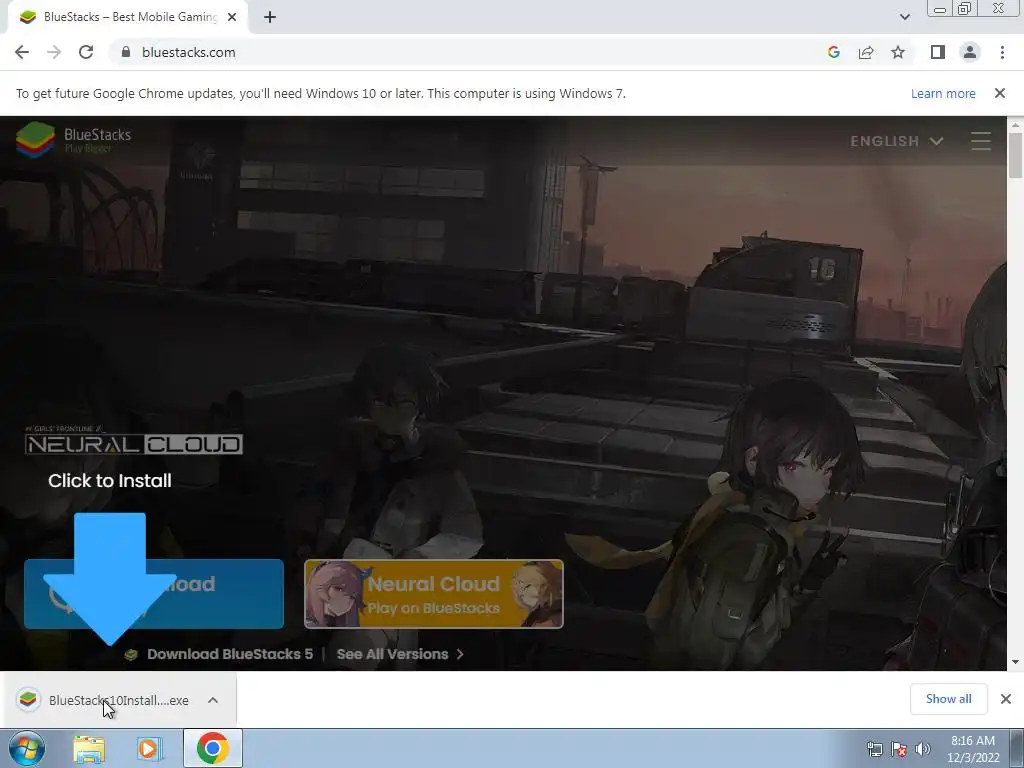Open the Chrome side panel
This screenshot has width=1024, height=768.
tap(938, 52)
